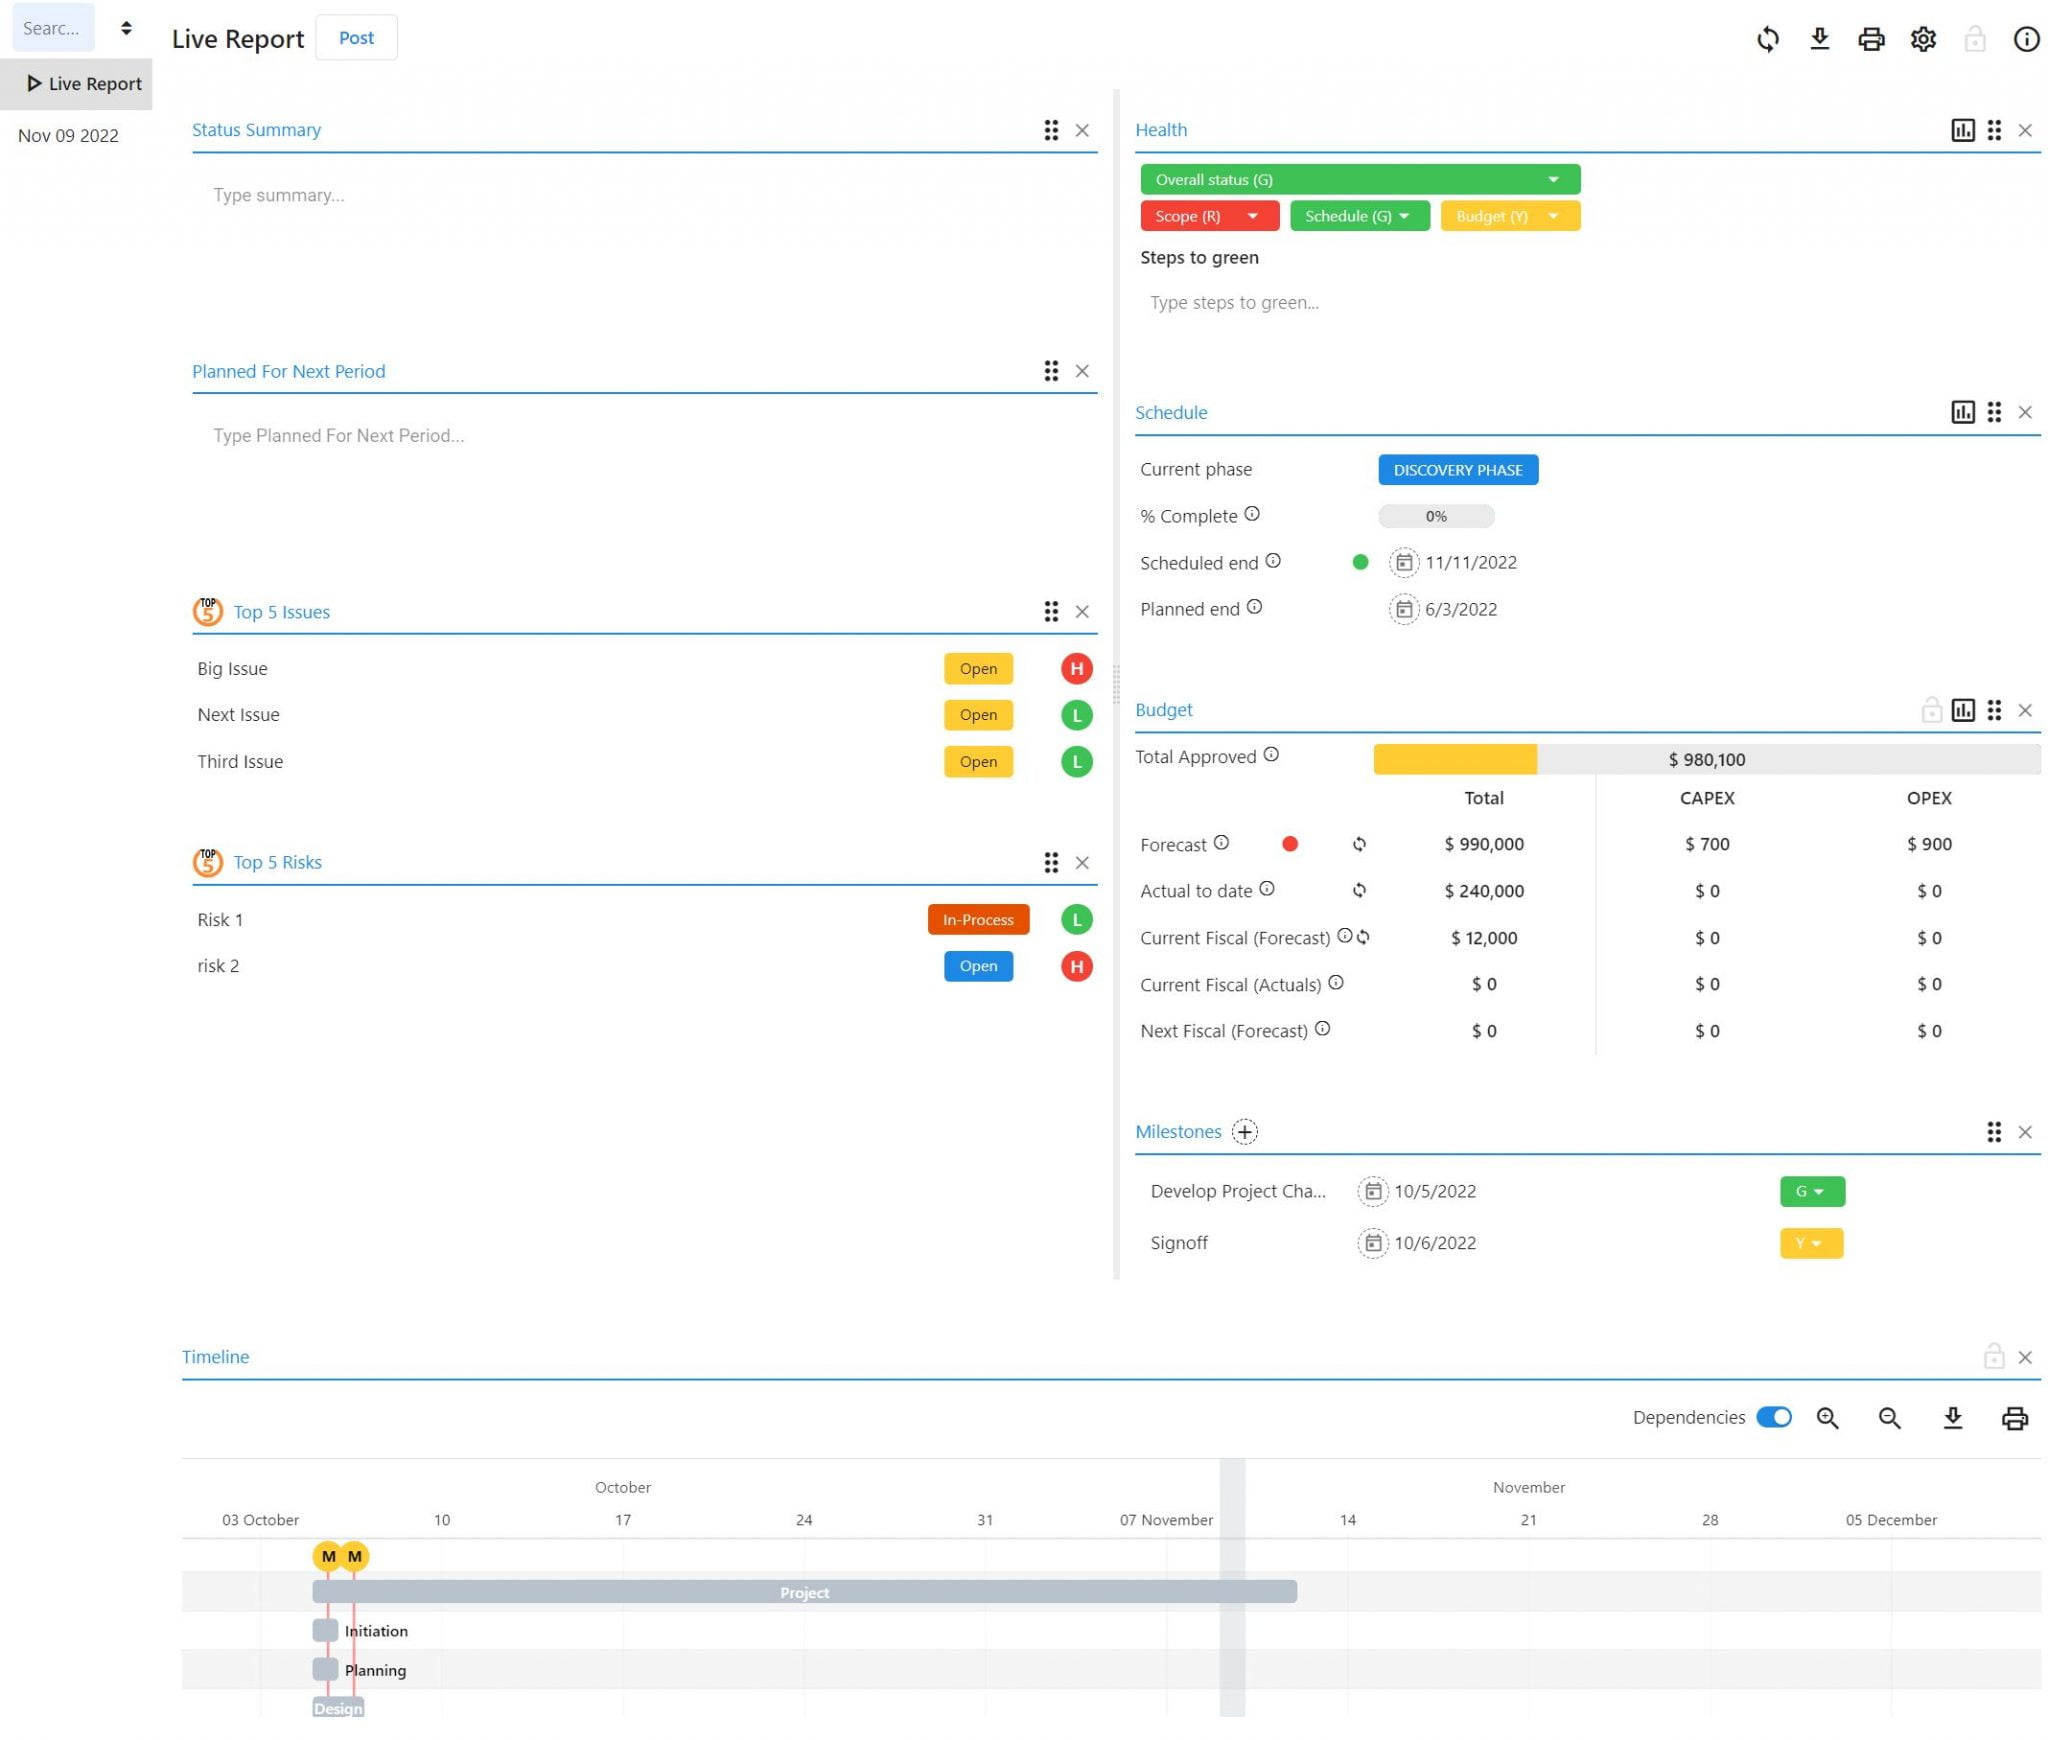Click the DISCOVERY PHASE button
This screenshot has width=2048, height=1740.
(1457, 469)
